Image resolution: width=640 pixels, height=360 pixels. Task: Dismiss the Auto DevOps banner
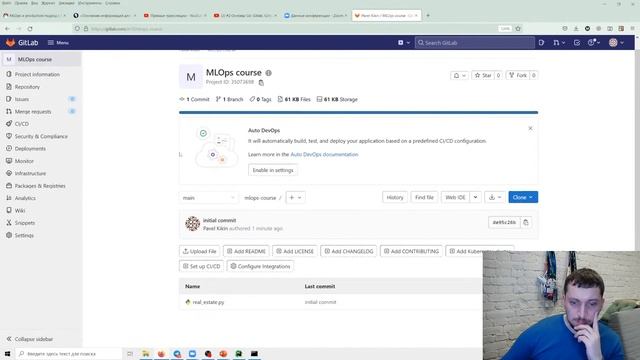coord(530,128)
